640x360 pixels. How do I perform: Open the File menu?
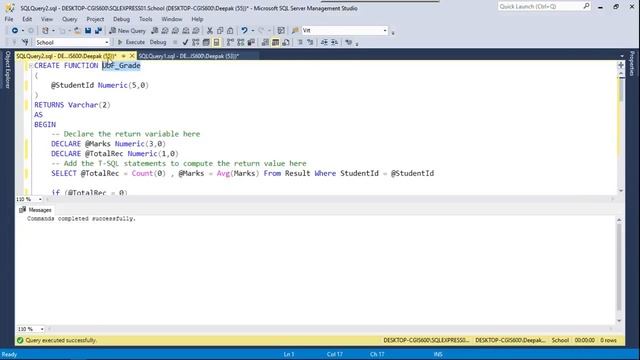(x=9, y=19)
